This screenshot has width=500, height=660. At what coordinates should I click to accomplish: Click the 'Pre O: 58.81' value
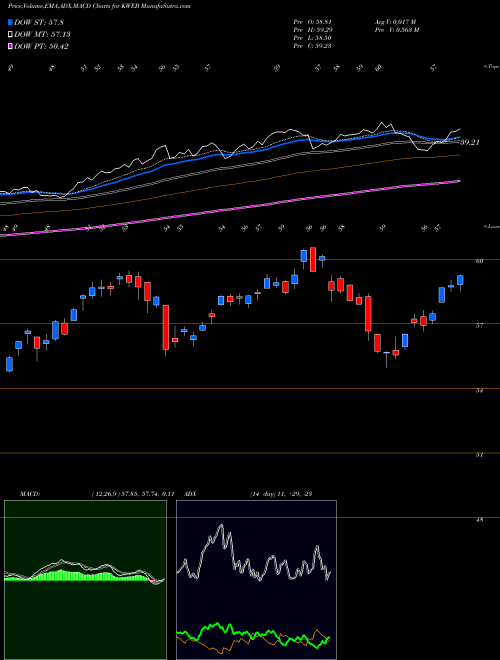[x=313, y=22]
